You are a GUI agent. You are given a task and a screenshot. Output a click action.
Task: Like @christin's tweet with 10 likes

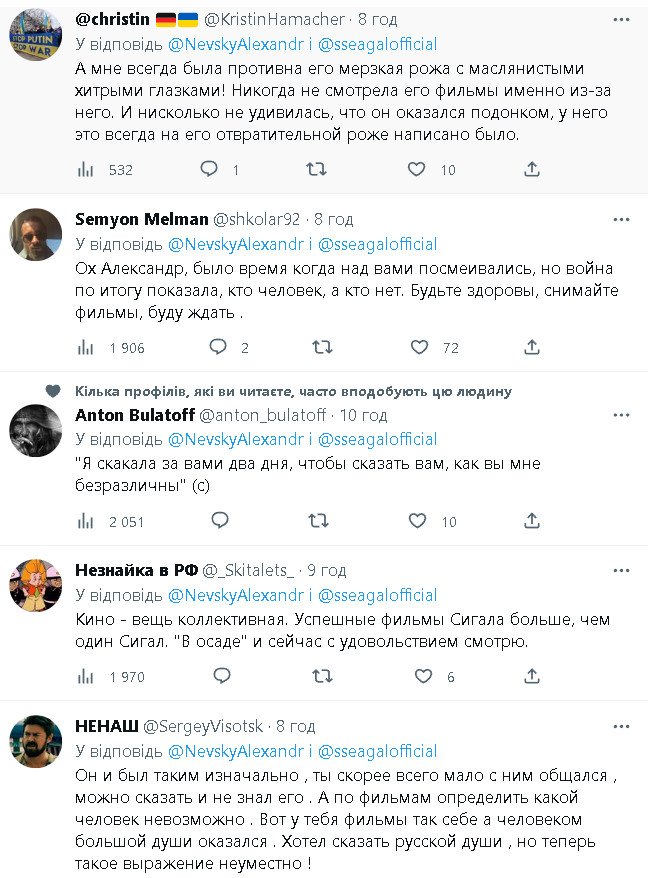418,169
